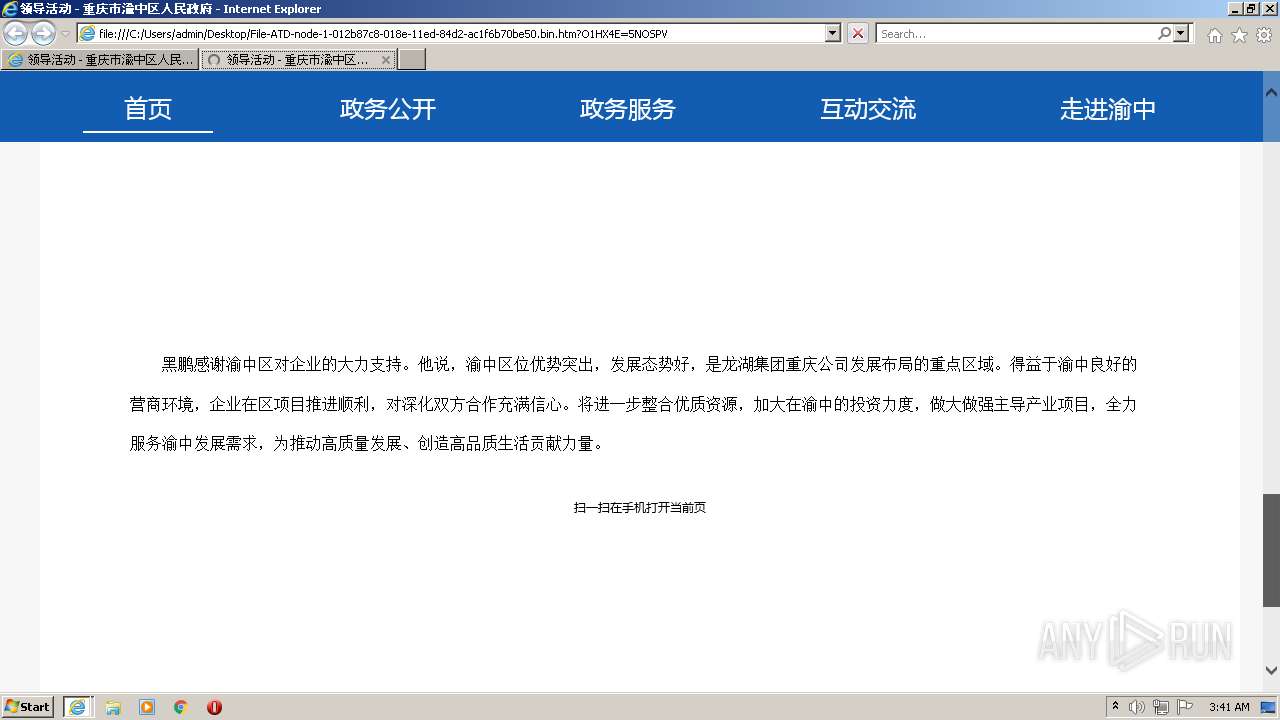The height and width of the screenshot is (720, 1280).
Task: Open the Tools gear icon
Action: click(1264, 35)
